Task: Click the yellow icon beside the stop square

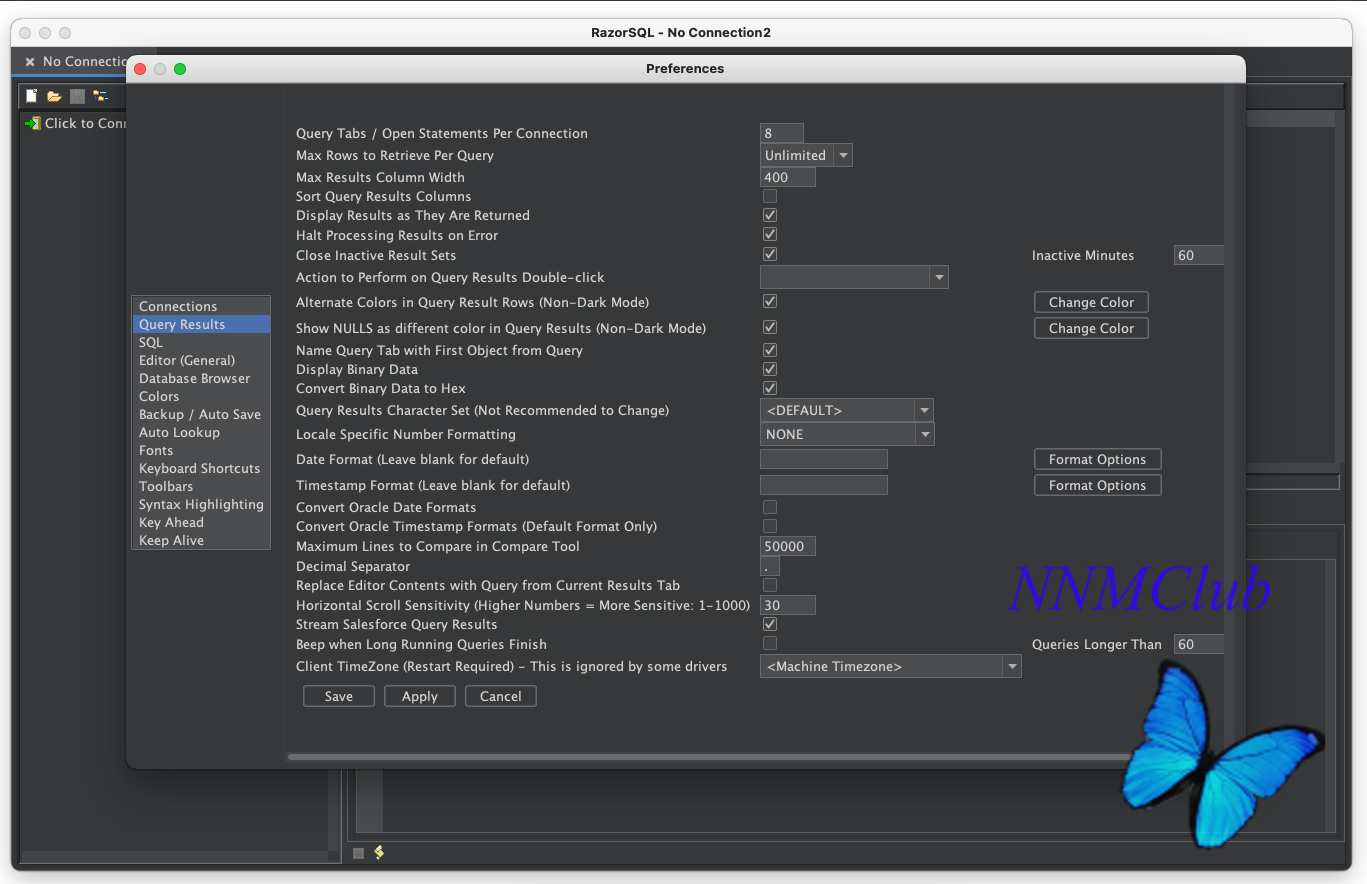Action: pos(379,853)
